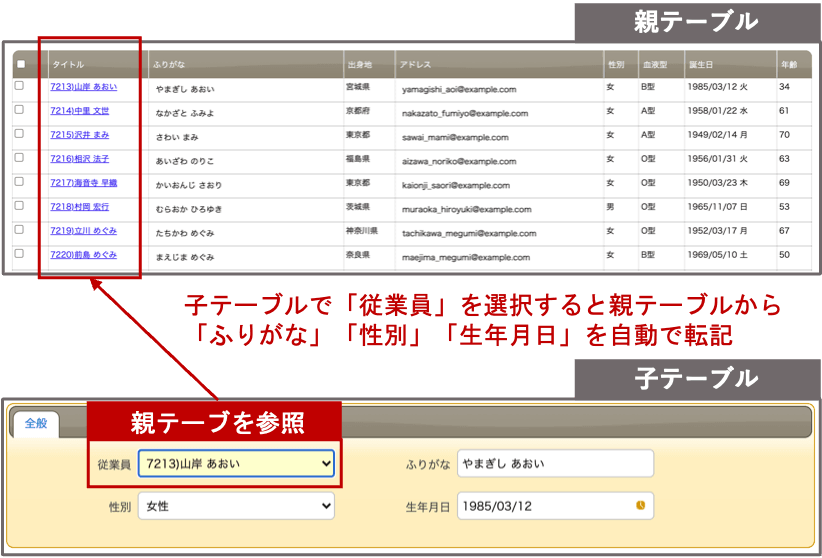
Task: Click furigana cell さわい まみ
Action: click(177, 137)
